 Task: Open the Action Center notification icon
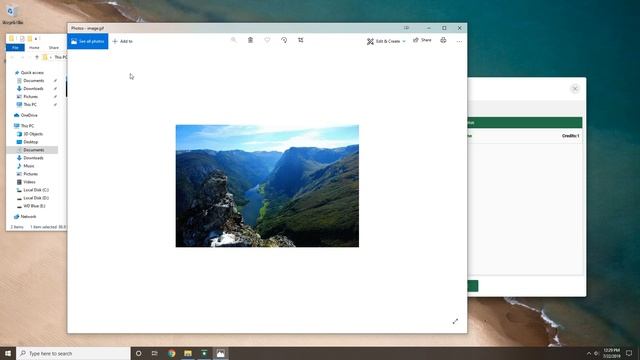[629, 353]
